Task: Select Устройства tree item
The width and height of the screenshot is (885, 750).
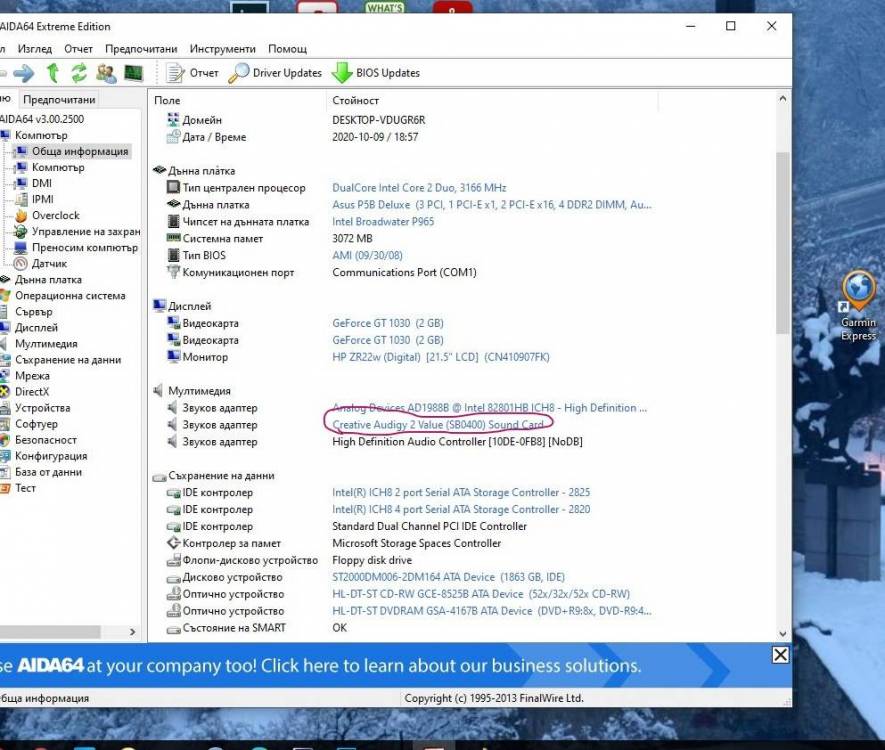Action: [43, 408]
